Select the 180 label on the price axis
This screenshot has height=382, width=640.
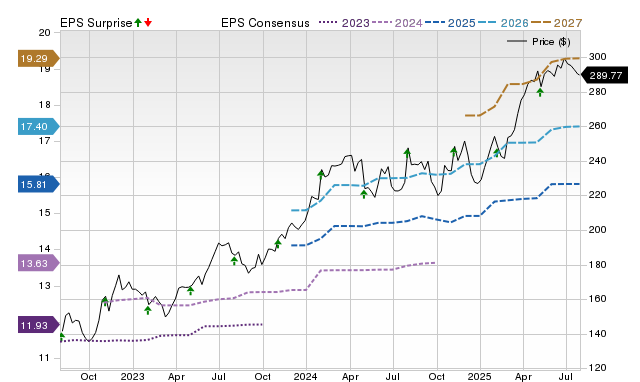(597, 264)
